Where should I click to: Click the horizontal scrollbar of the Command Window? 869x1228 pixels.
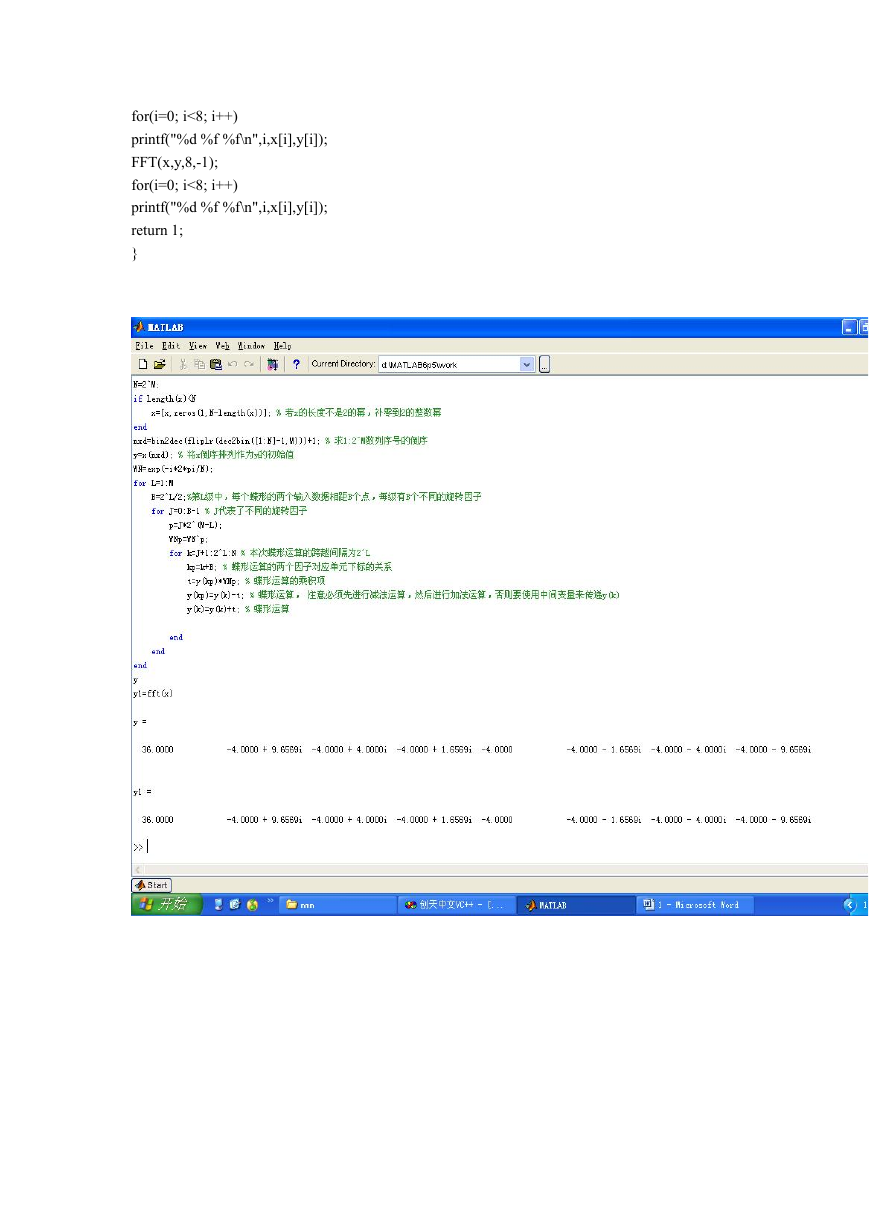(500, 869)
